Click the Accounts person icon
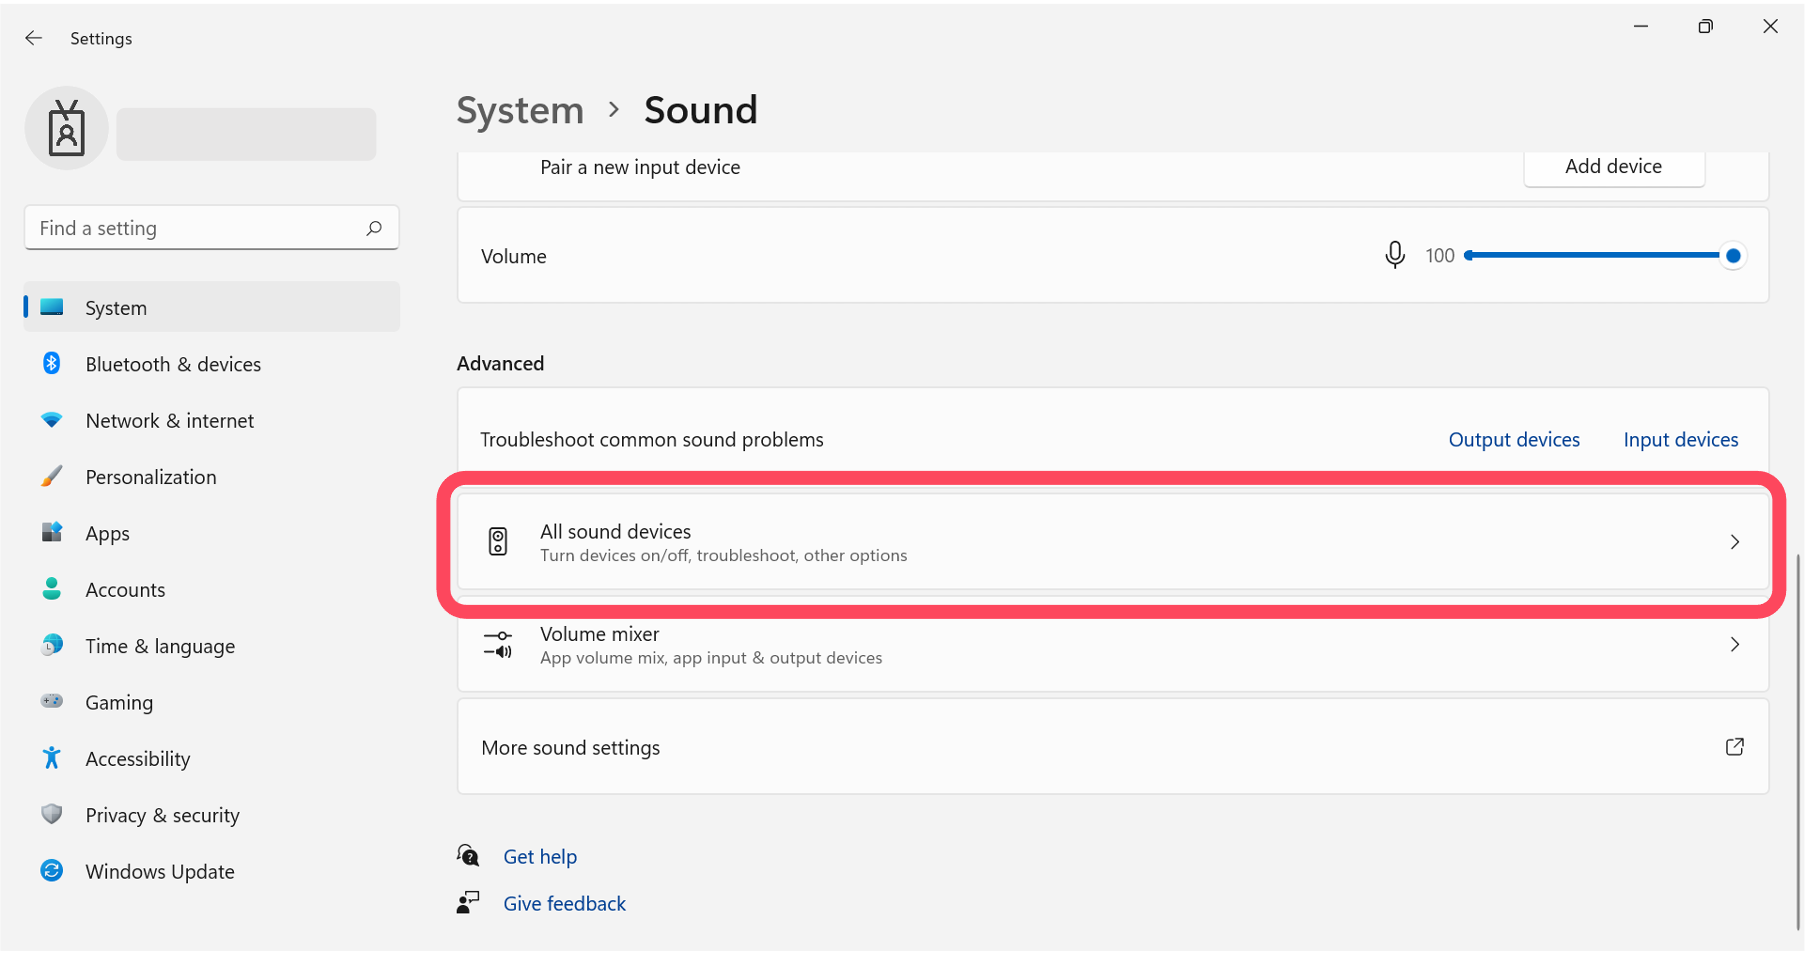Viewport: 1805px width, 953px height. coord(52,588)
